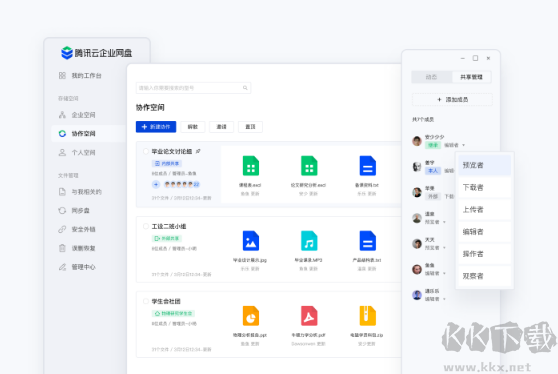The image size is (558, 374).
Task: Open 与我相关的 file icon in sidebar
Action: [62, 192]
